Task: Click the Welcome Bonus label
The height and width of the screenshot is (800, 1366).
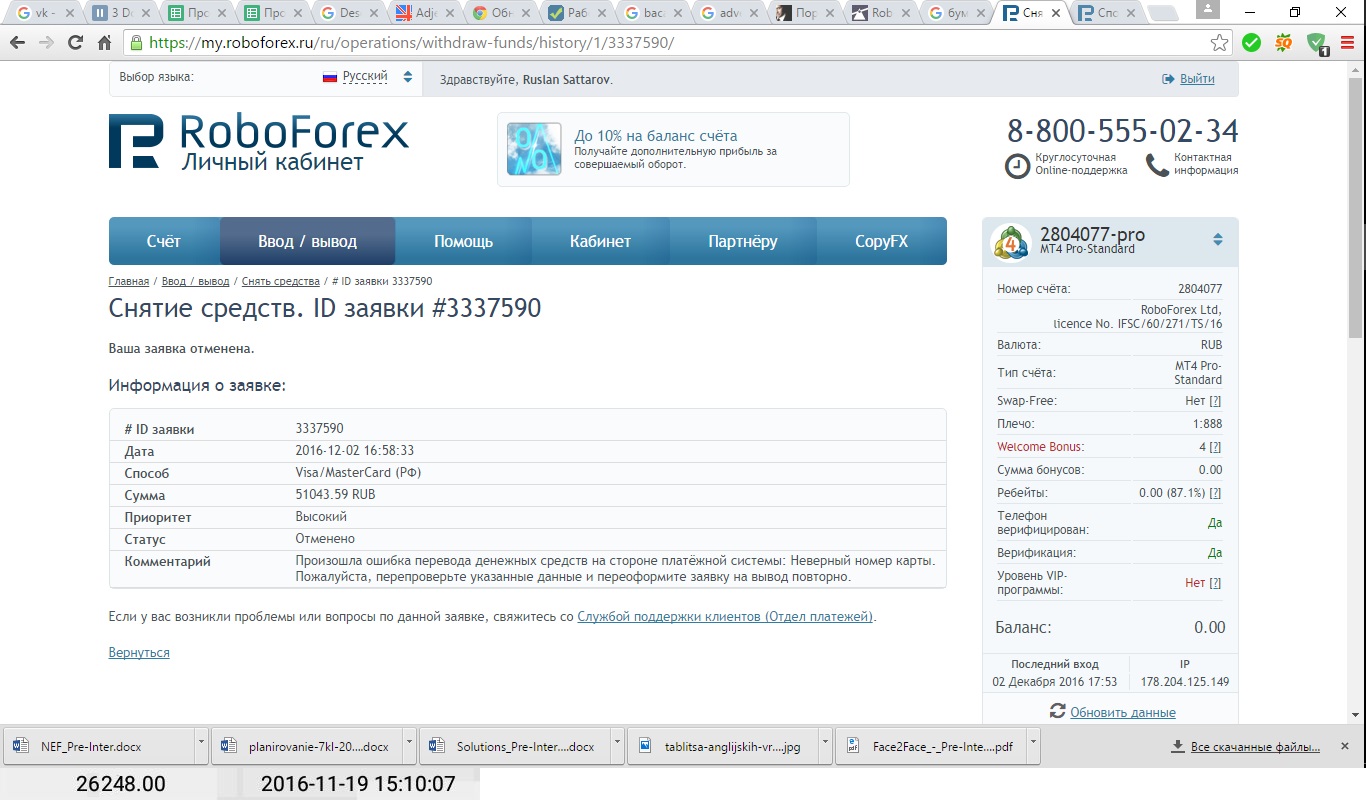Action: tap(1040, 447)
